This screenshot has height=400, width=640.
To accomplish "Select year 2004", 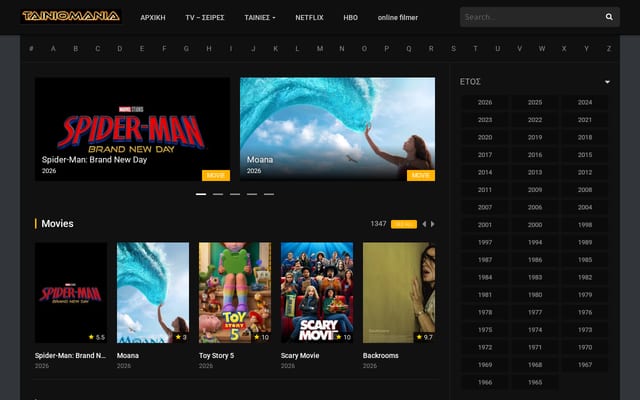I will [585, 207].
